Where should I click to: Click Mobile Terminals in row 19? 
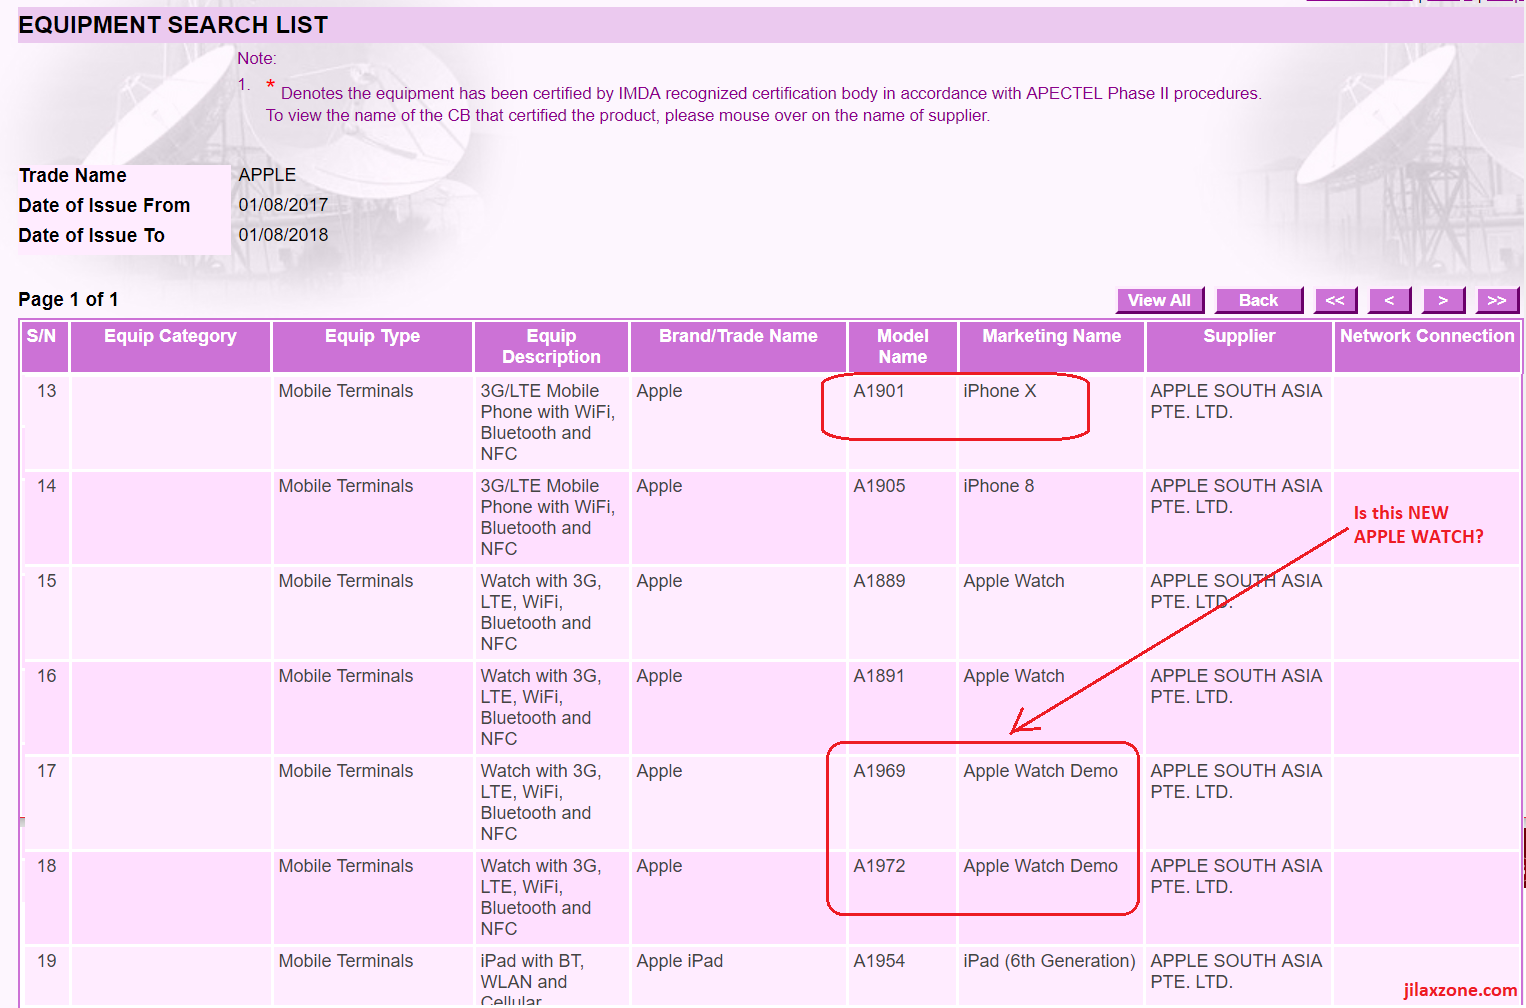coord(346,961)
